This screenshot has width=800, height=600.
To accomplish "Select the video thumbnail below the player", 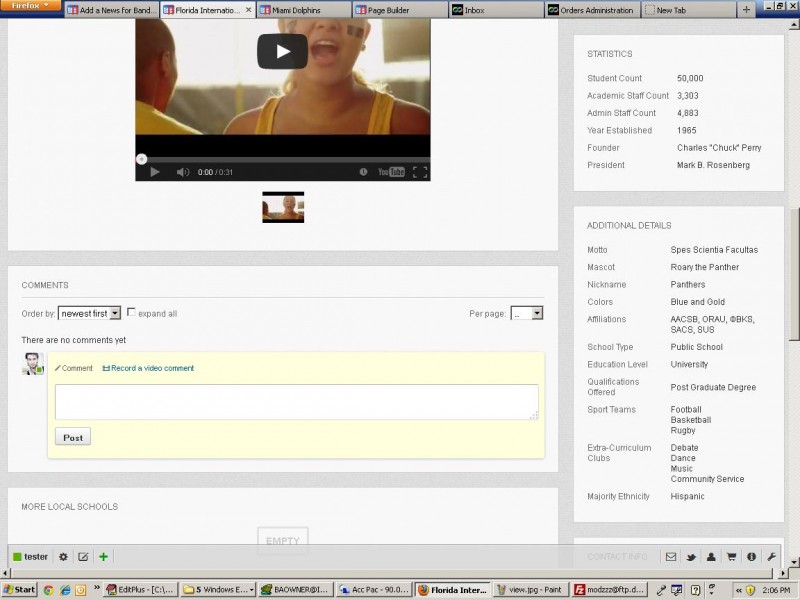I will click(x=283, y=207).
